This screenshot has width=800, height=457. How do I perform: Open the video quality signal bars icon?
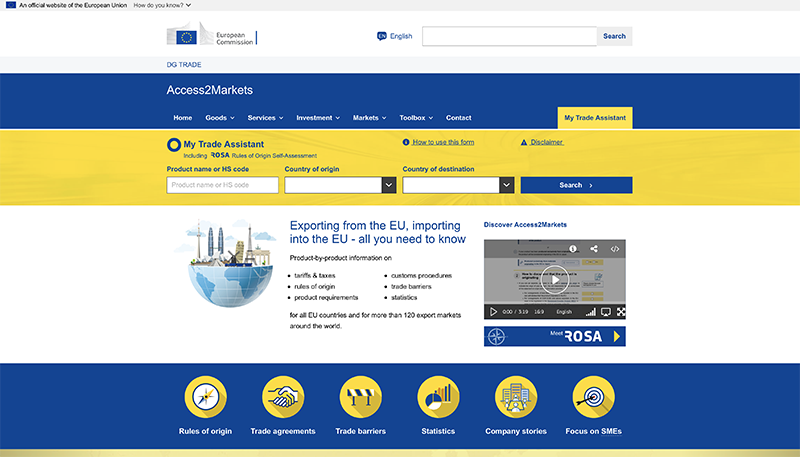coord(591,312)
